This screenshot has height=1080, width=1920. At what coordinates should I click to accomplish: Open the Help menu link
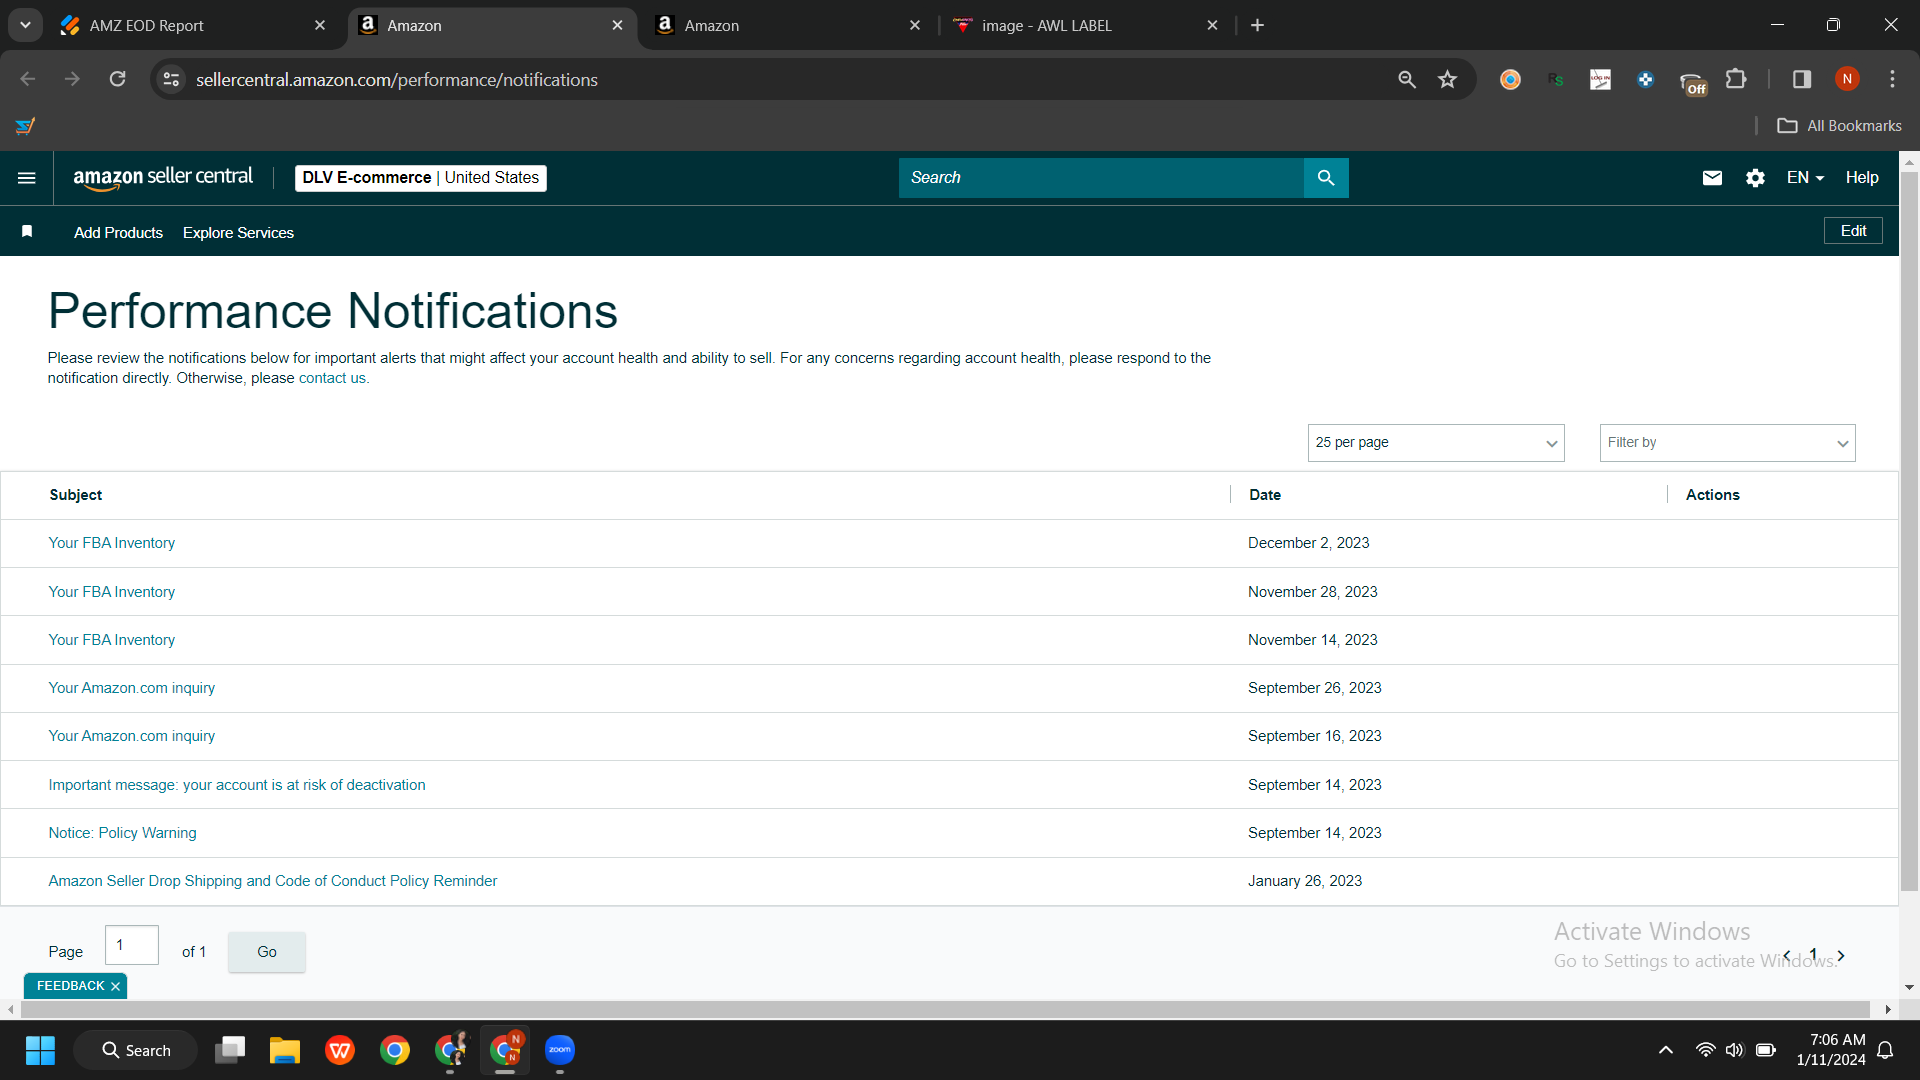[1862, 178]
